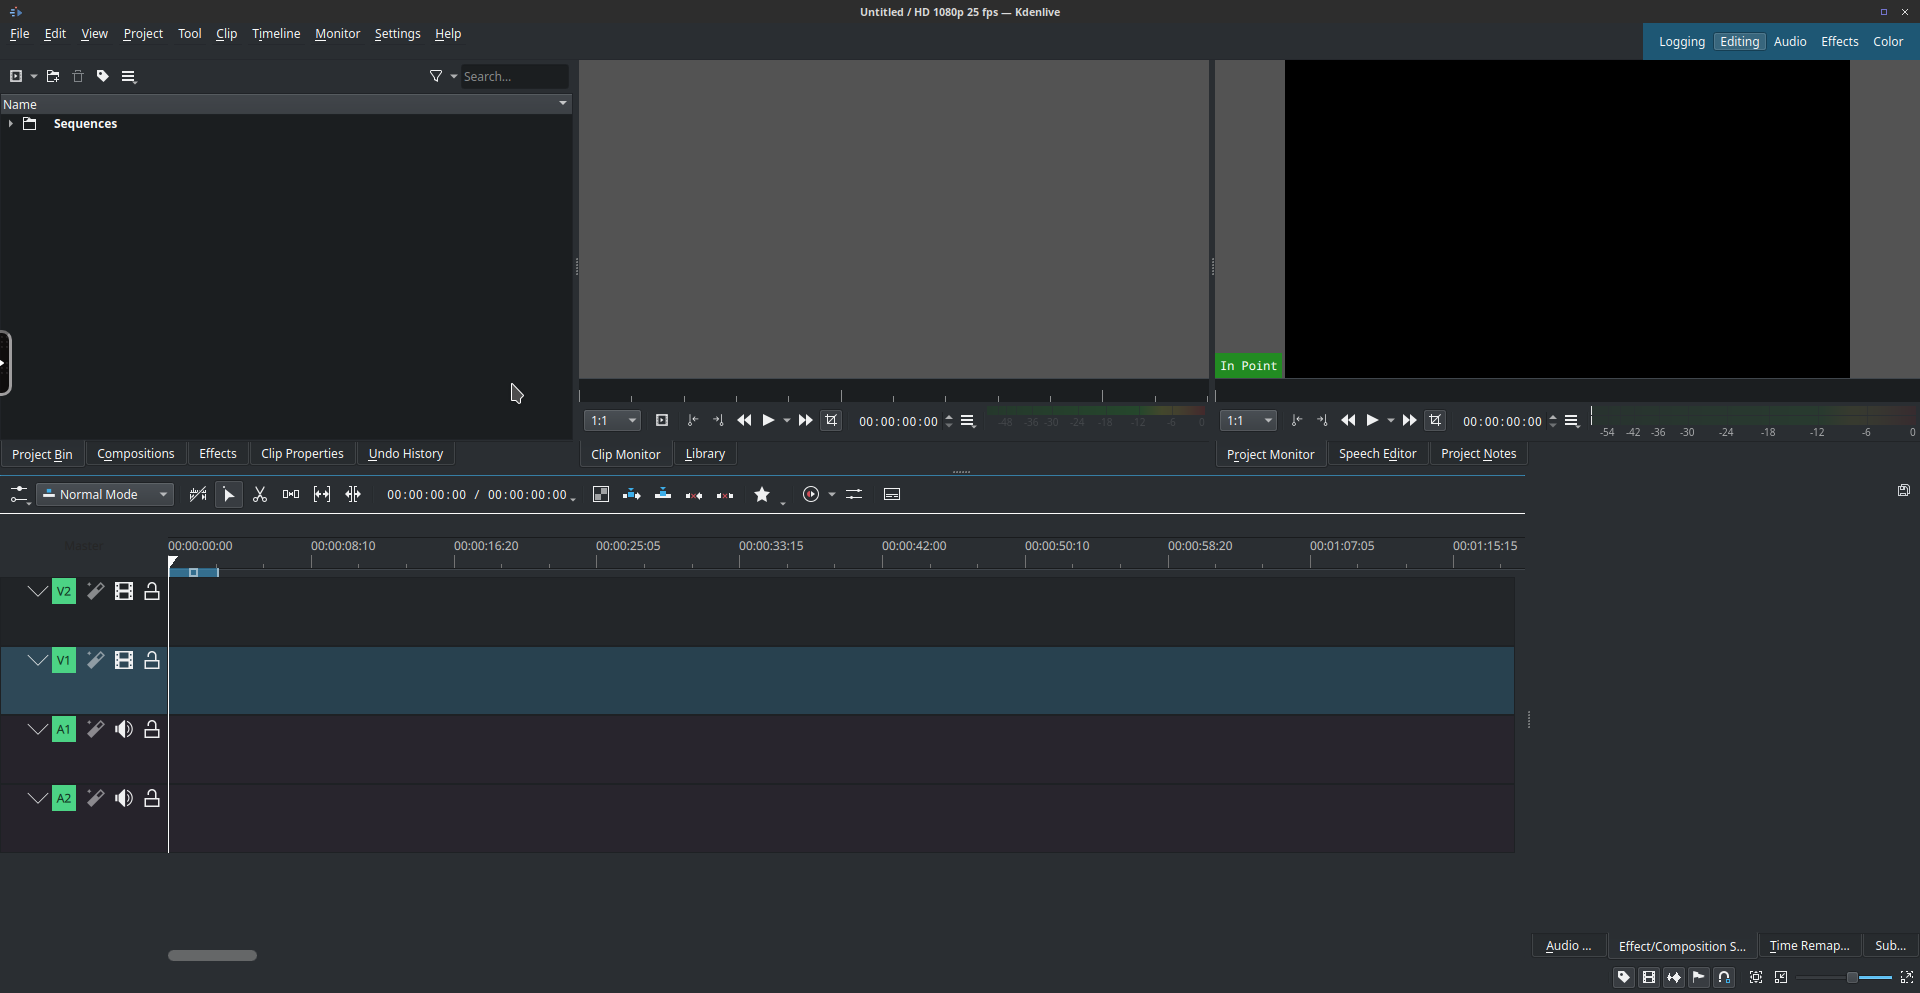The image size is (1920, 993).
Task: Play in the Project Monitor
Action: pyautogui.click(x=1373, y=421)
